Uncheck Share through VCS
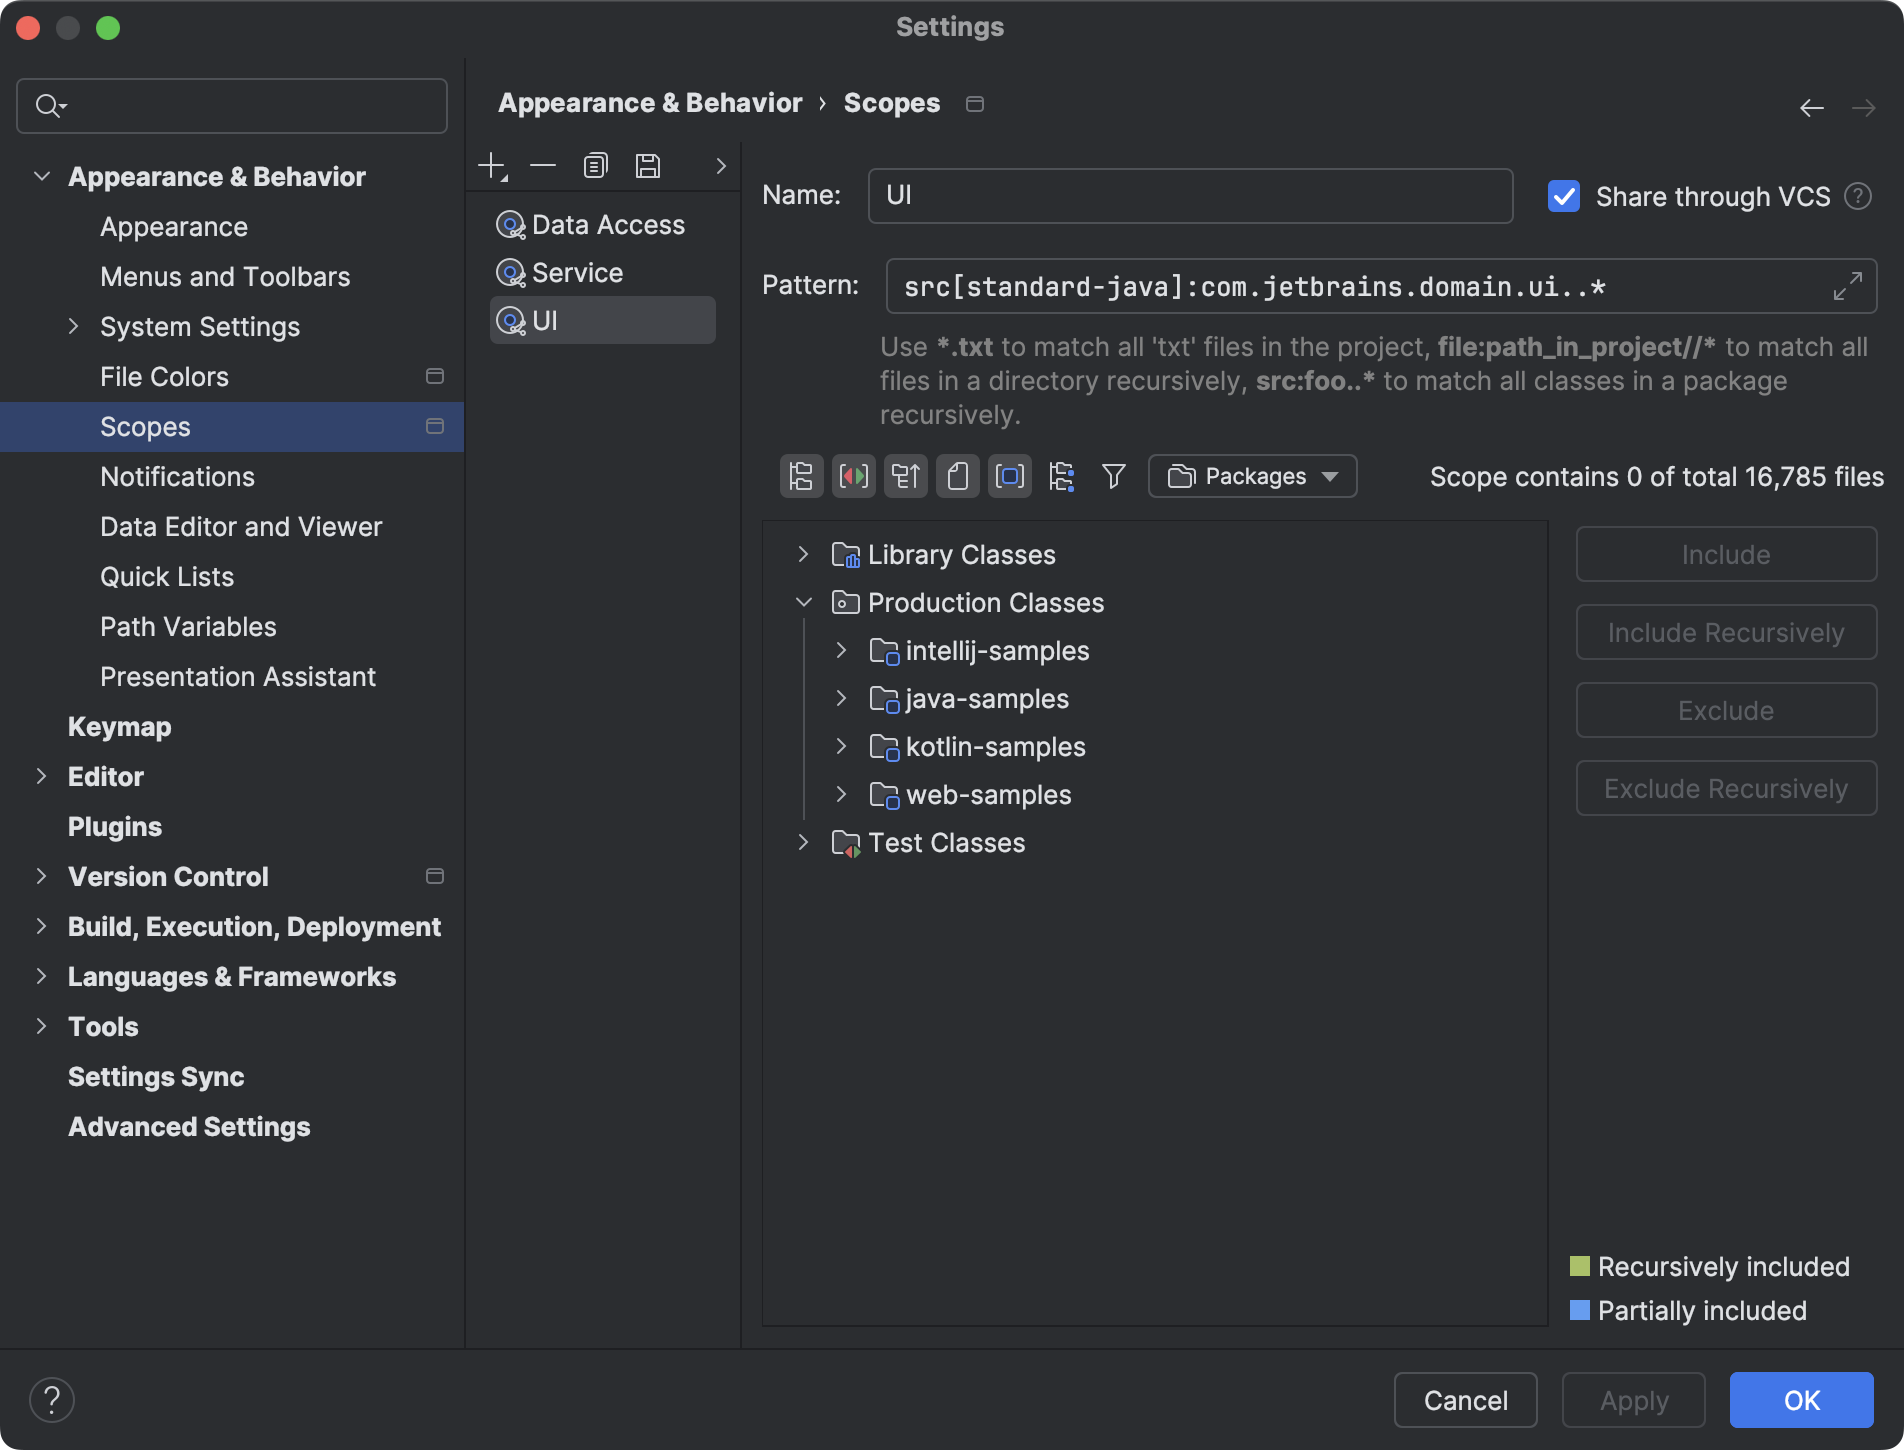The width and height of the screenshot is (1904, 1450). coord(1563,196)
